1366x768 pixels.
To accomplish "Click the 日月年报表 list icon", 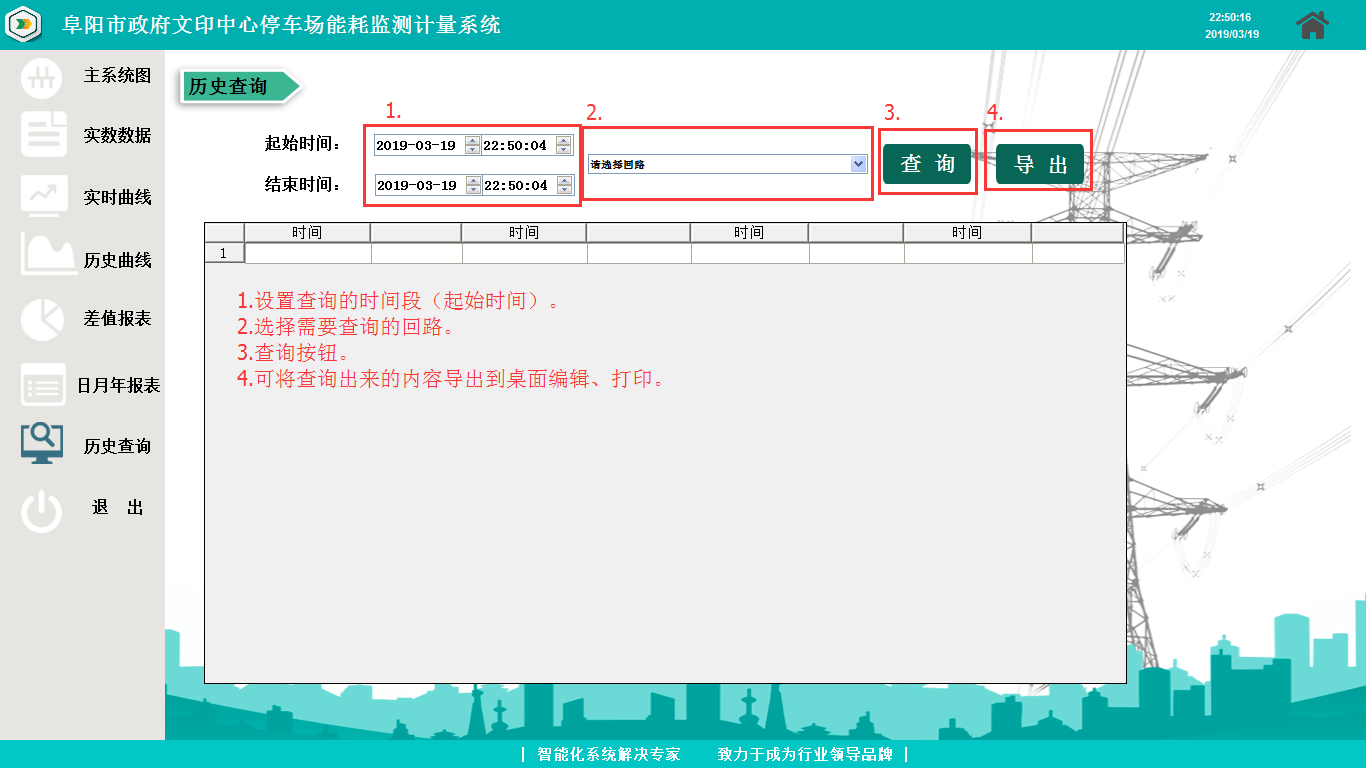I will click(43, 385).
